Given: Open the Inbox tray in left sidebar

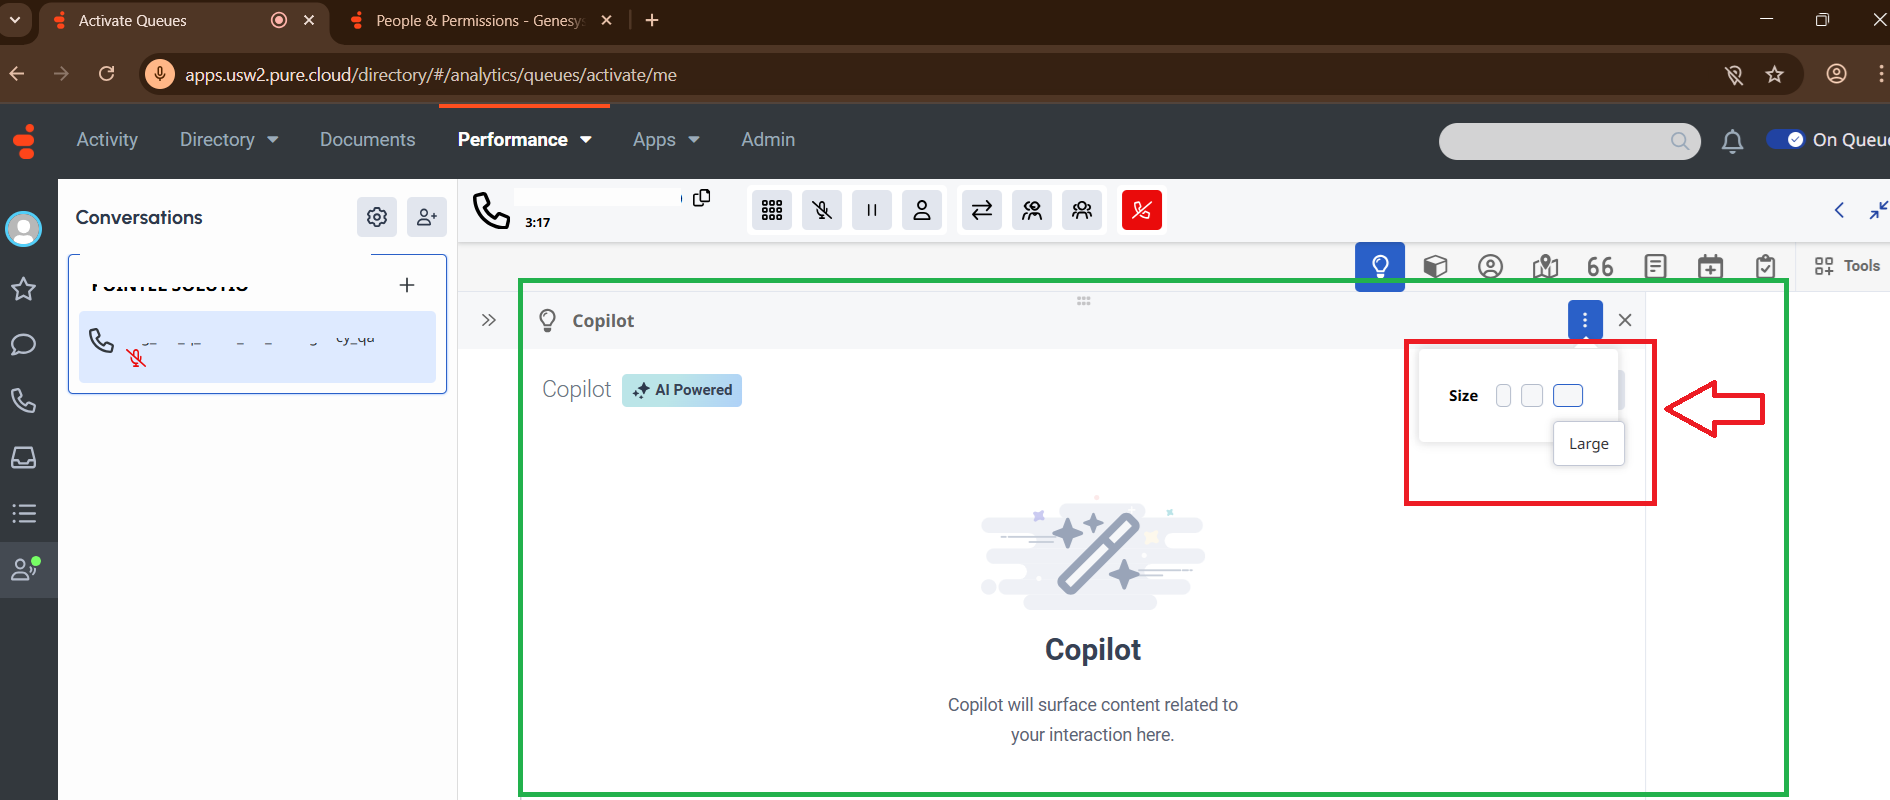Looking at the screenshot, I should (x=24, y=457).
